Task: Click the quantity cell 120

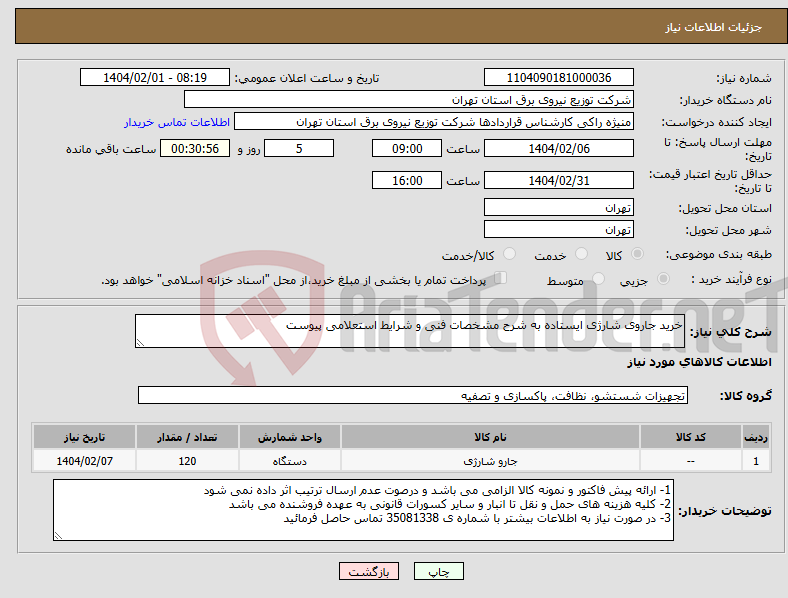Action: (x=187, y=461)
